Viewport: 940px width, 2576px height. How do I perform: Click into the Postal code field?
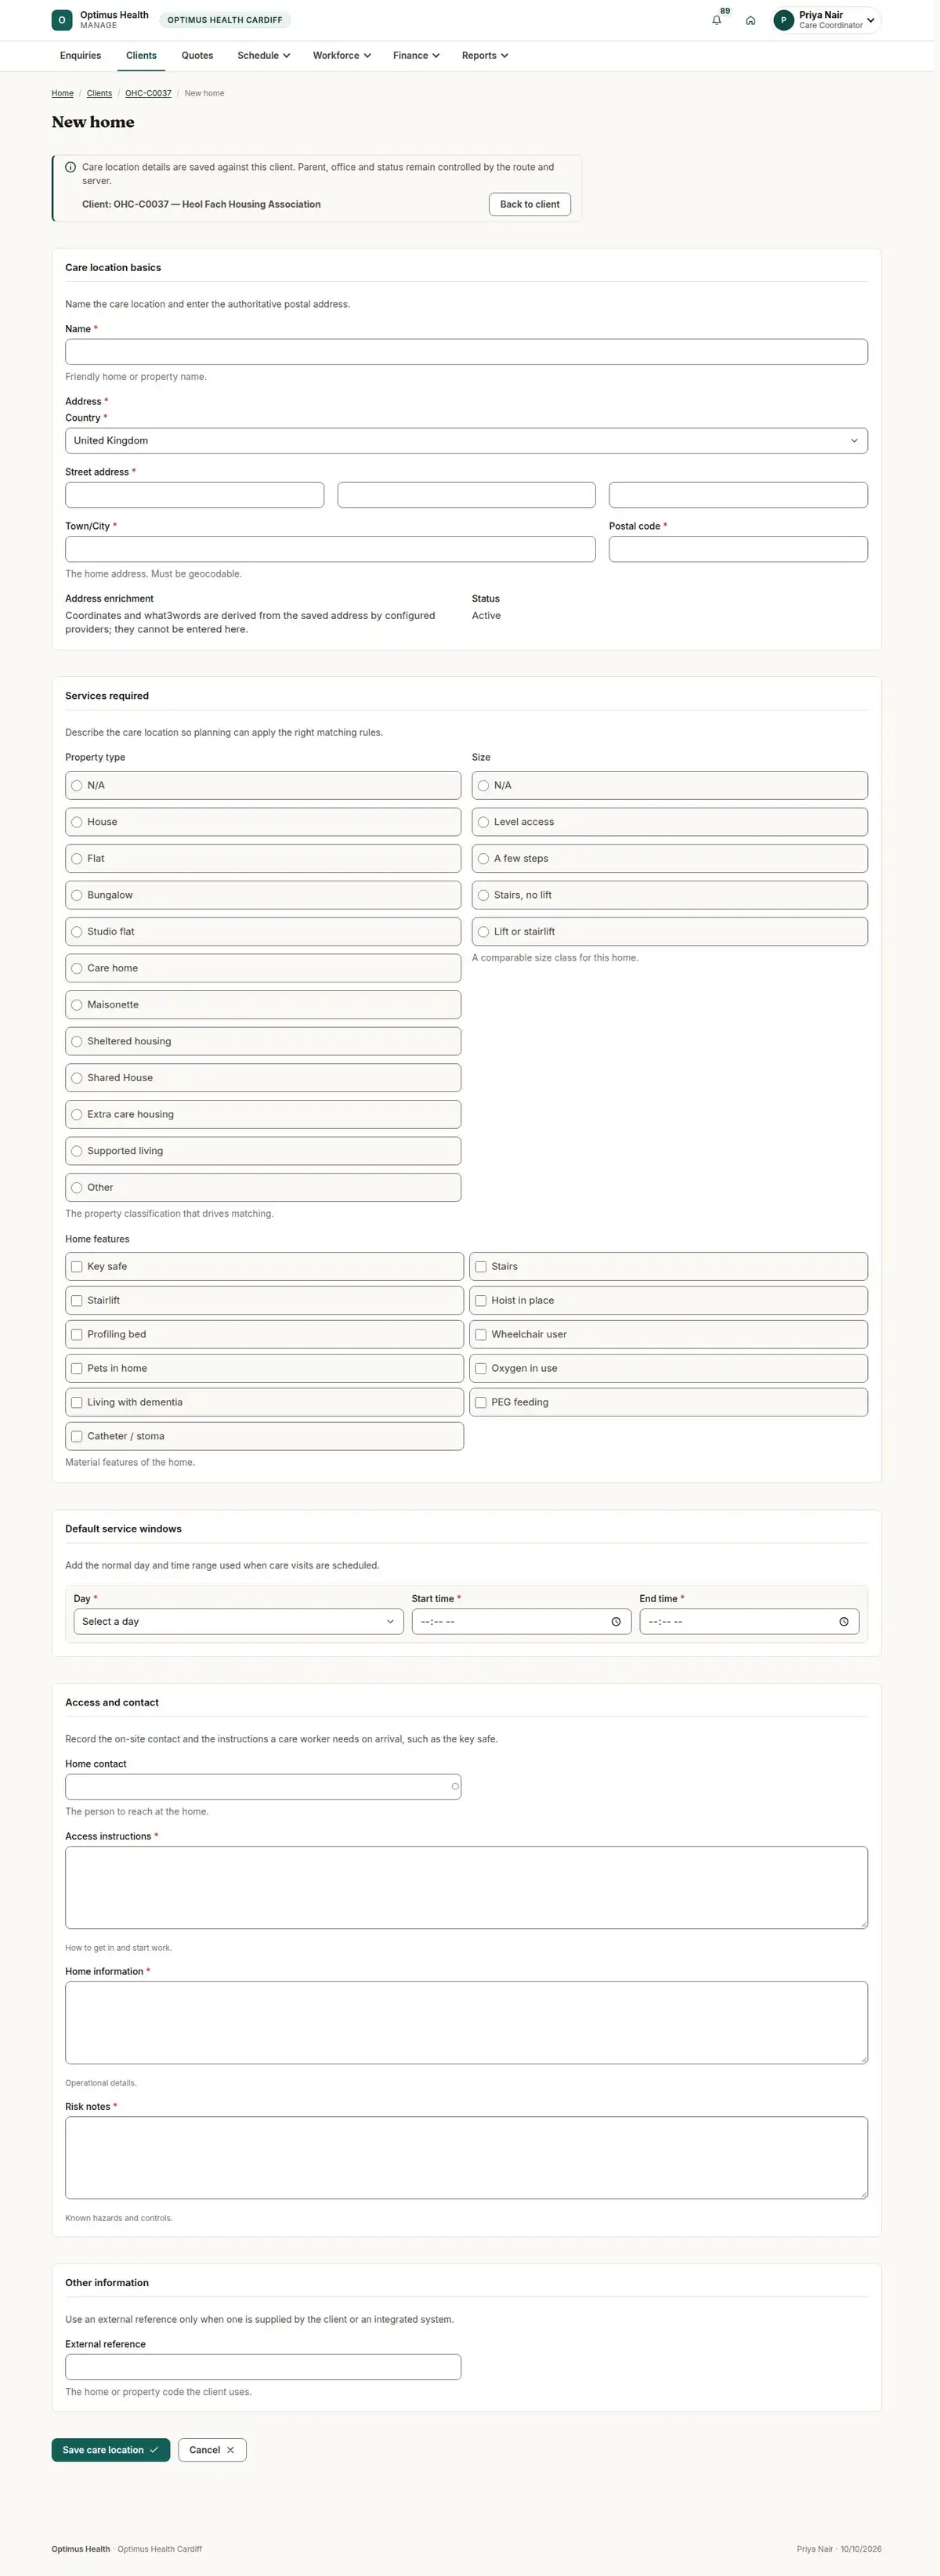pos(738,549)
